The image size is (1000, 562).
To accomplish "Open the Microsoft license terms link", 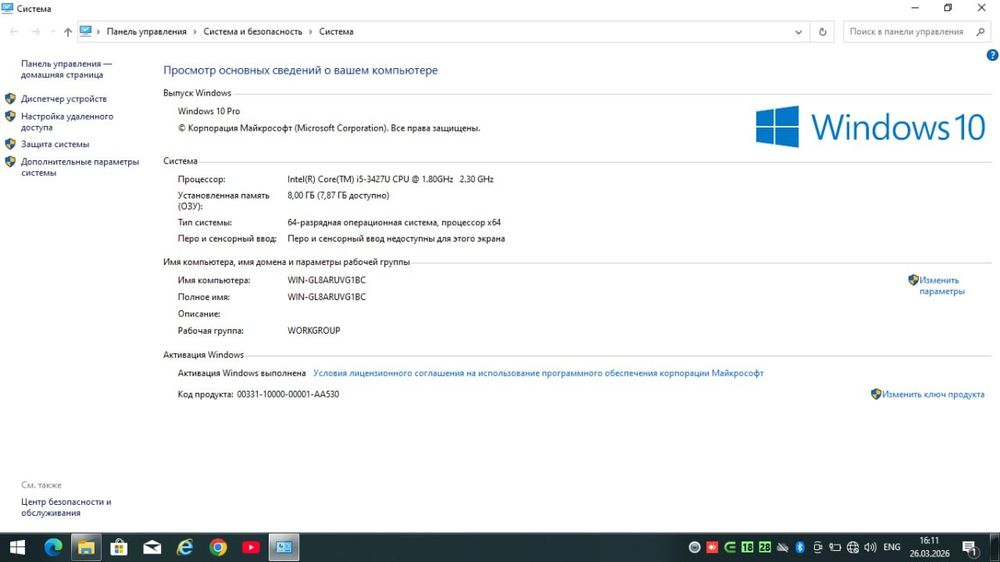I will 538,373.
